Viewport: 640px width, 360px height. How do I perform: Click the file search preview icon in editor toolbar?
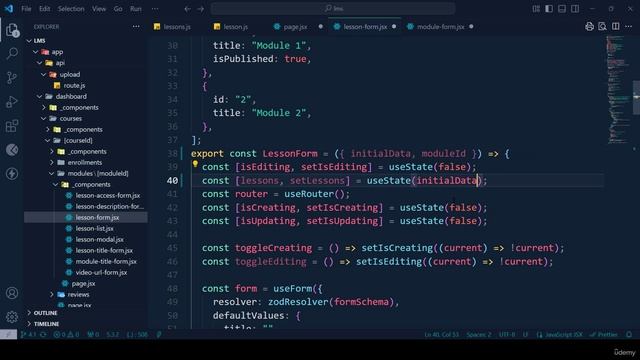pos(602,27)
